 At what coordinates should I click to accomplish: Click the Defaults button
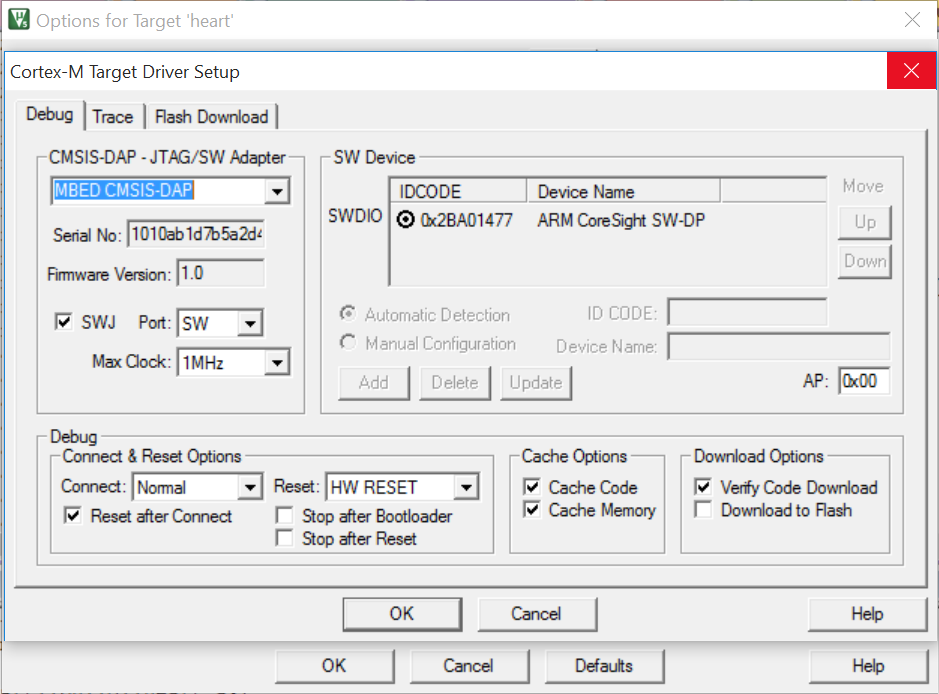click(x=603, y=666)
